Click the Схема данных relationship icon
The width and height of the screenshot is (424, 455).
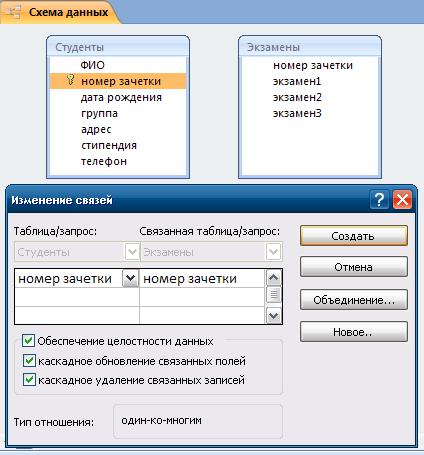(x=13, y=13)
